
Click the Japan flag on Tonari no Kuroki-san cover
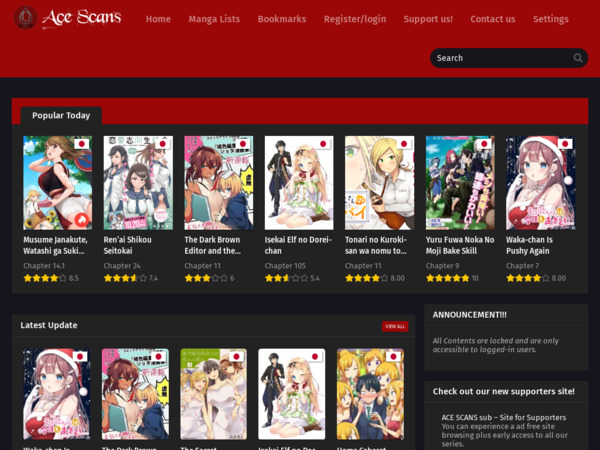tap(403, 144)
